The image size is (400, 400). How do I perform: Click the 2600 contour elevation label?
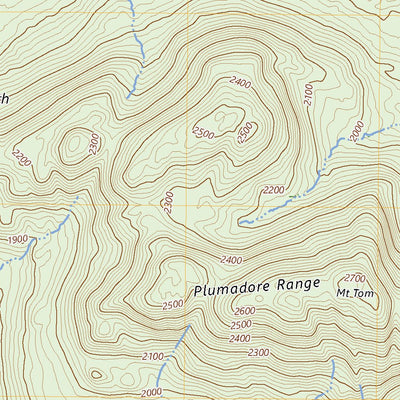[245, 311]
